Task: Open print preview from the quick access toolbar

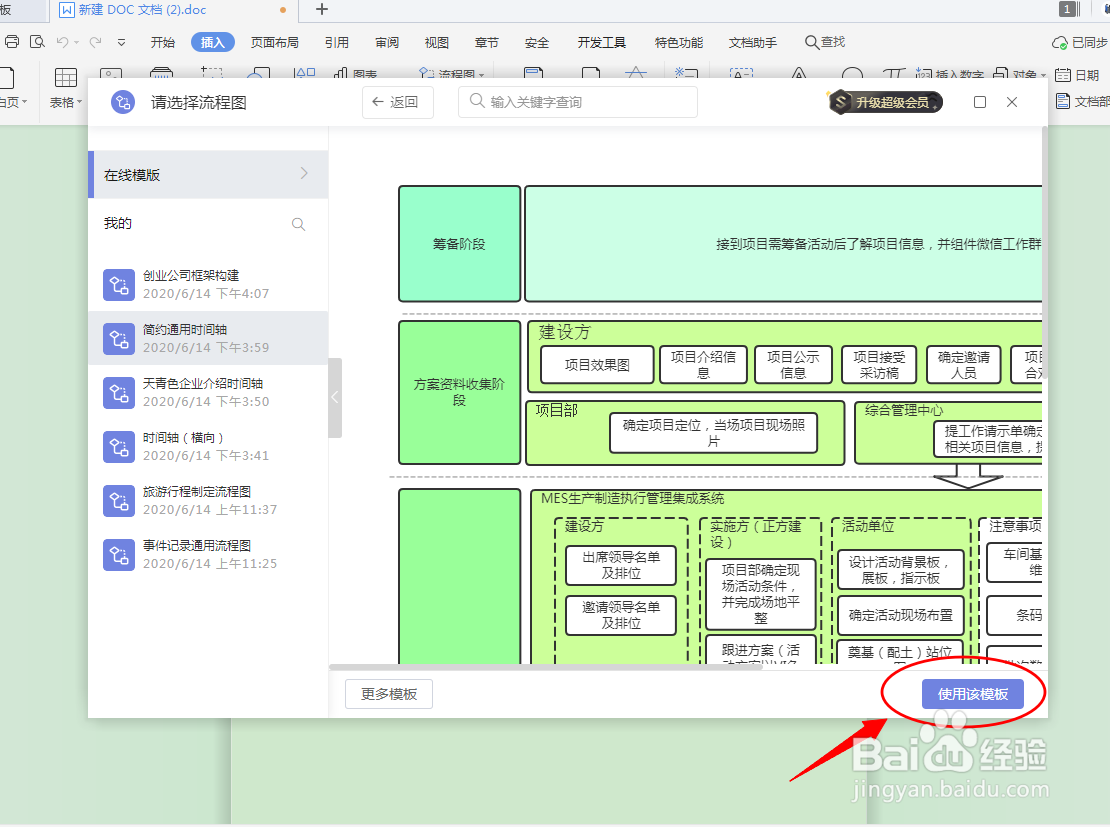Action: (x=37, y=42)
